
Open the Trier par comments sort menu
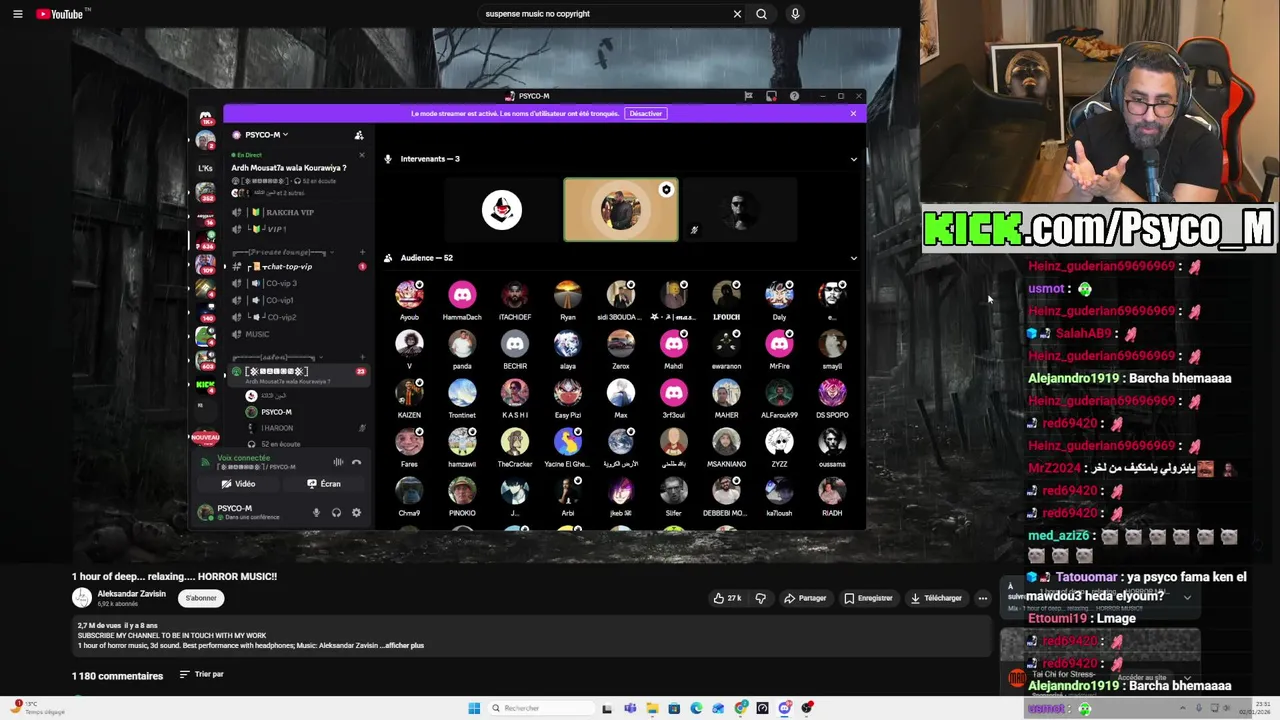(x=201, y=675)
